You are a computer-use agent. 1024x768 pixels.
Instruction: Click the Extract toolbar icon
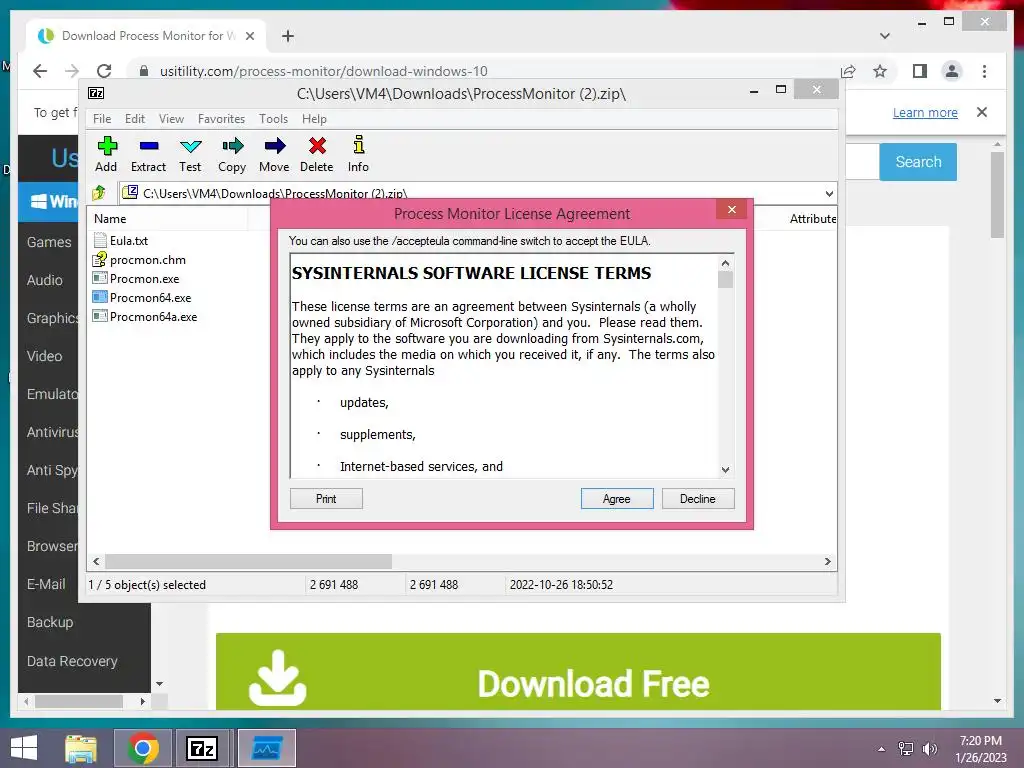(148, 154)
